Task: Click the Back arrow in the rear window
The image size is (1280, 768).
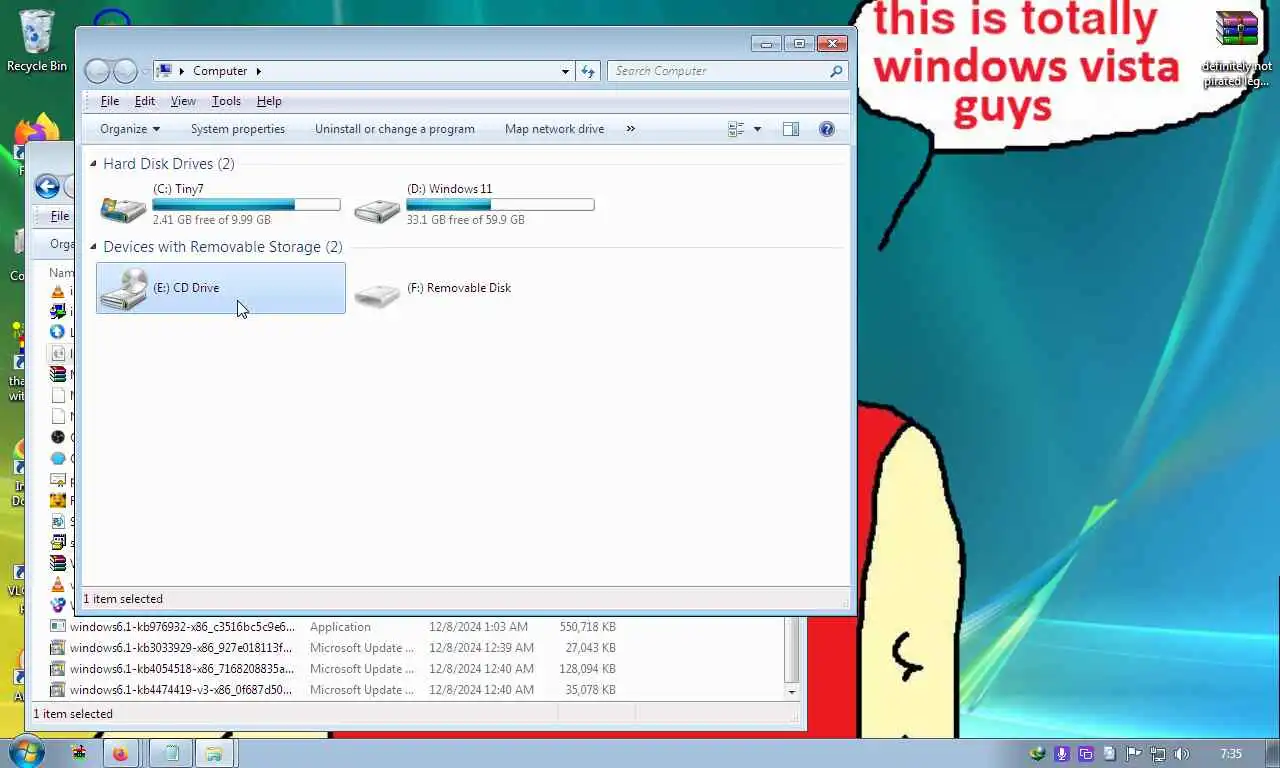Action: tap(47, 186)
